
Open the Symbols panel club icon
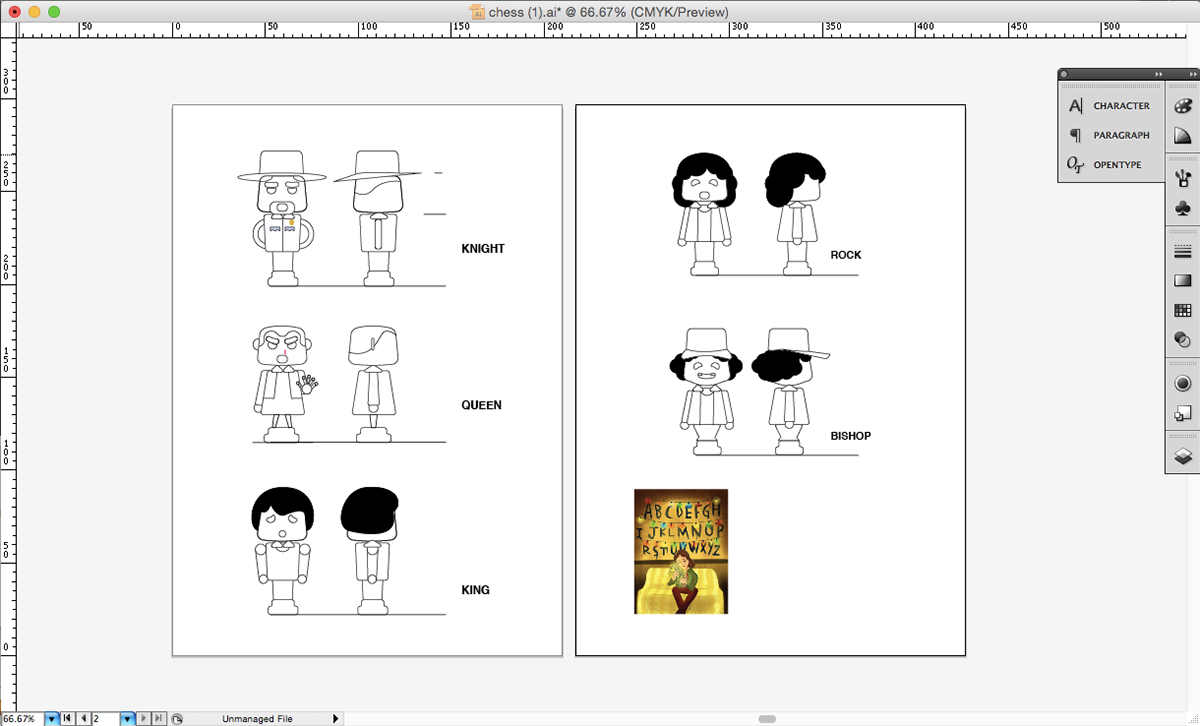pos(1182,207)
